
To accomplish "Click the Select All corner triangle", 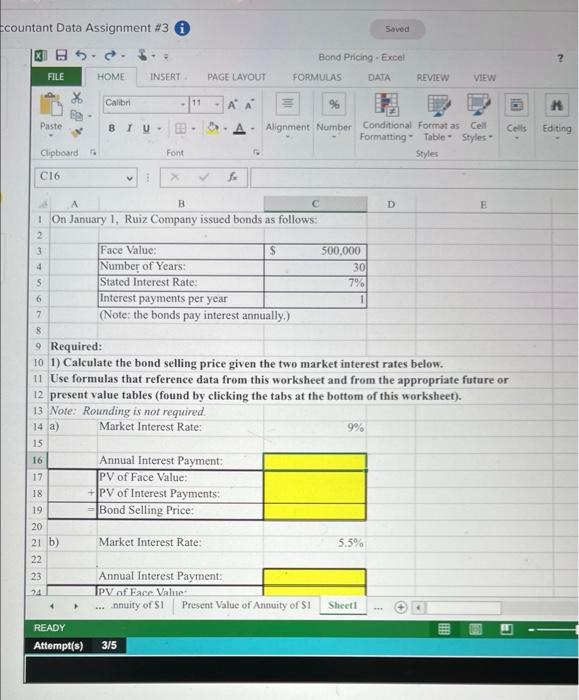I will point(43,204).
